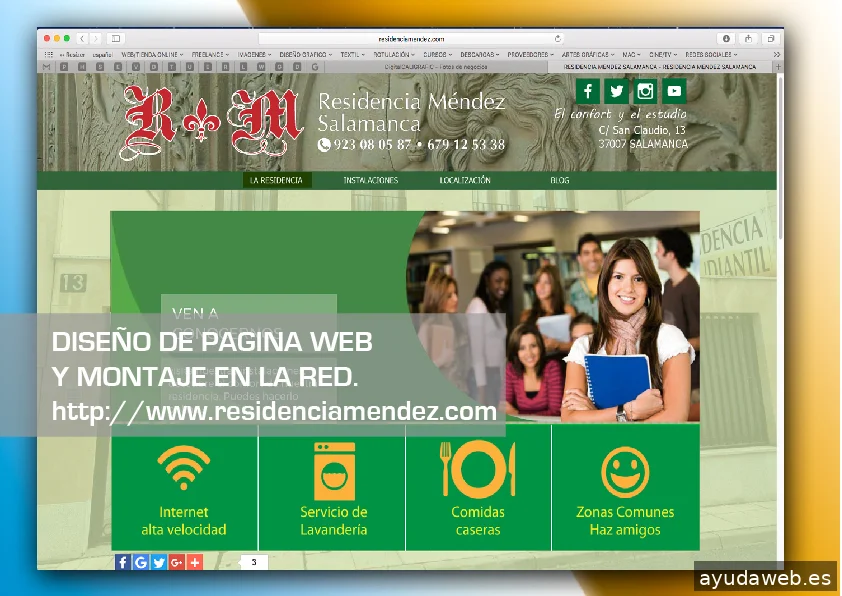Viewport: 842px width, 596px height.
Task: Open the INSTALACIONES menu item
Action: (x=370, y=180)
